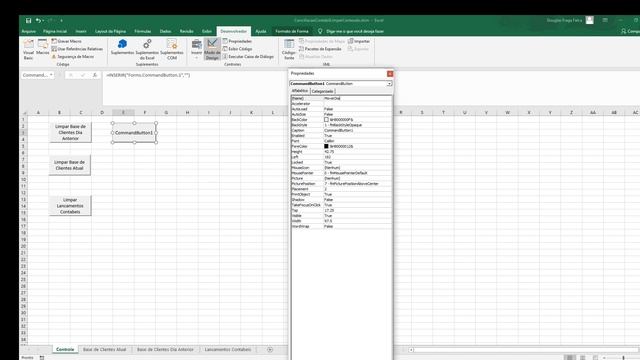640x360 pixels.
Task: Select the Height property row
Action: [341, 151]
